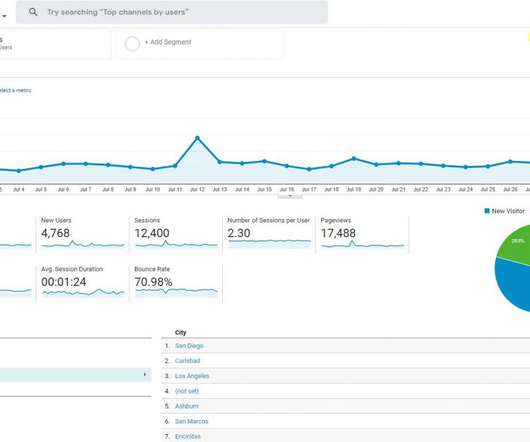Image resolution: width=530 pixels, height=442 pixels.
Task: Open 'Select a metric' link
Action: point(15,90)
